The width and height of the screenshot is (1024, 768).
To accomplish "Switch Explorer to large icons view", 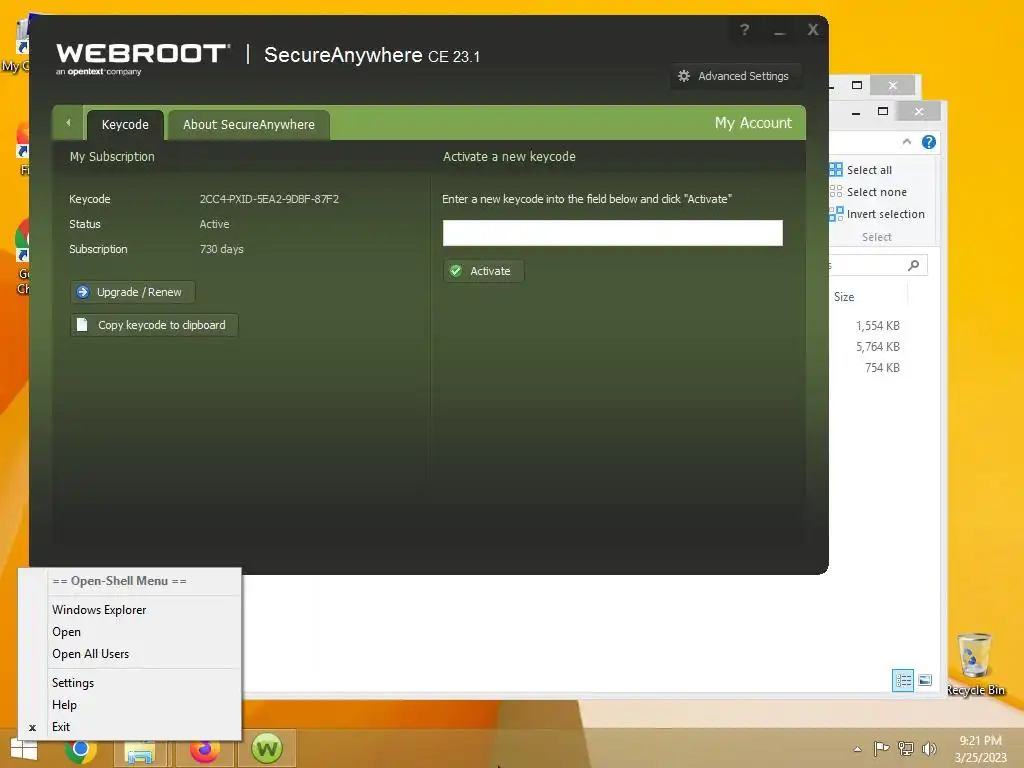I will pos(925,680).
